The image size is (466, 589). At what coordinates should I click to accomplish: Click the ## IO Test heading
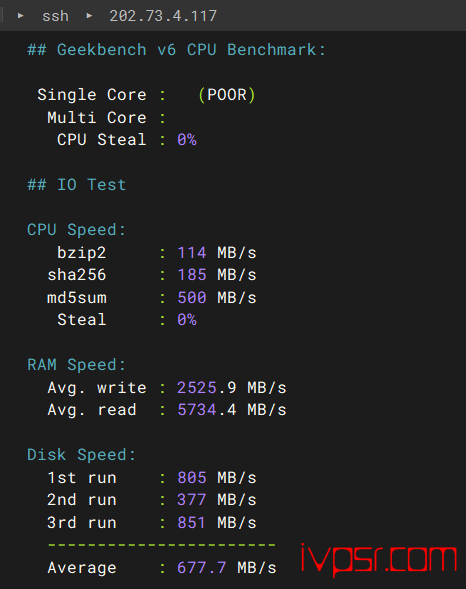click(77, 185)
